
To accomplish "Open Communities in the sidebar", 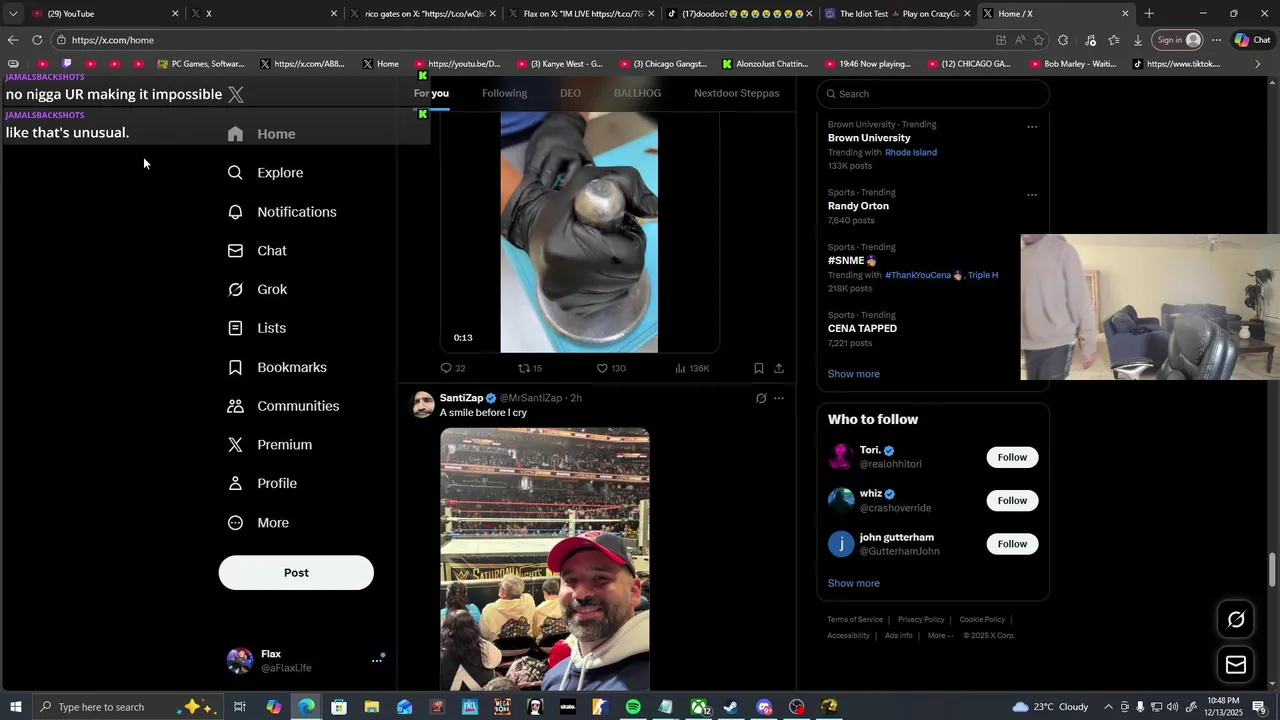I will pyautogui.click(x=284, y=406).
